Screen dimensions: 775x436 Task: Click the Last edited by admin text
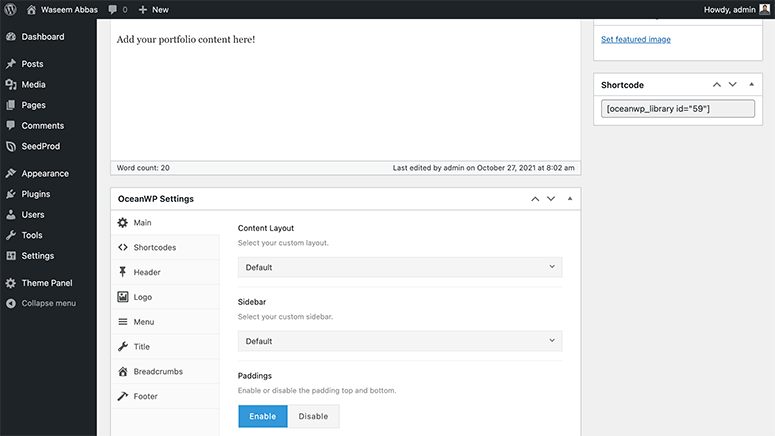[483, 168]
